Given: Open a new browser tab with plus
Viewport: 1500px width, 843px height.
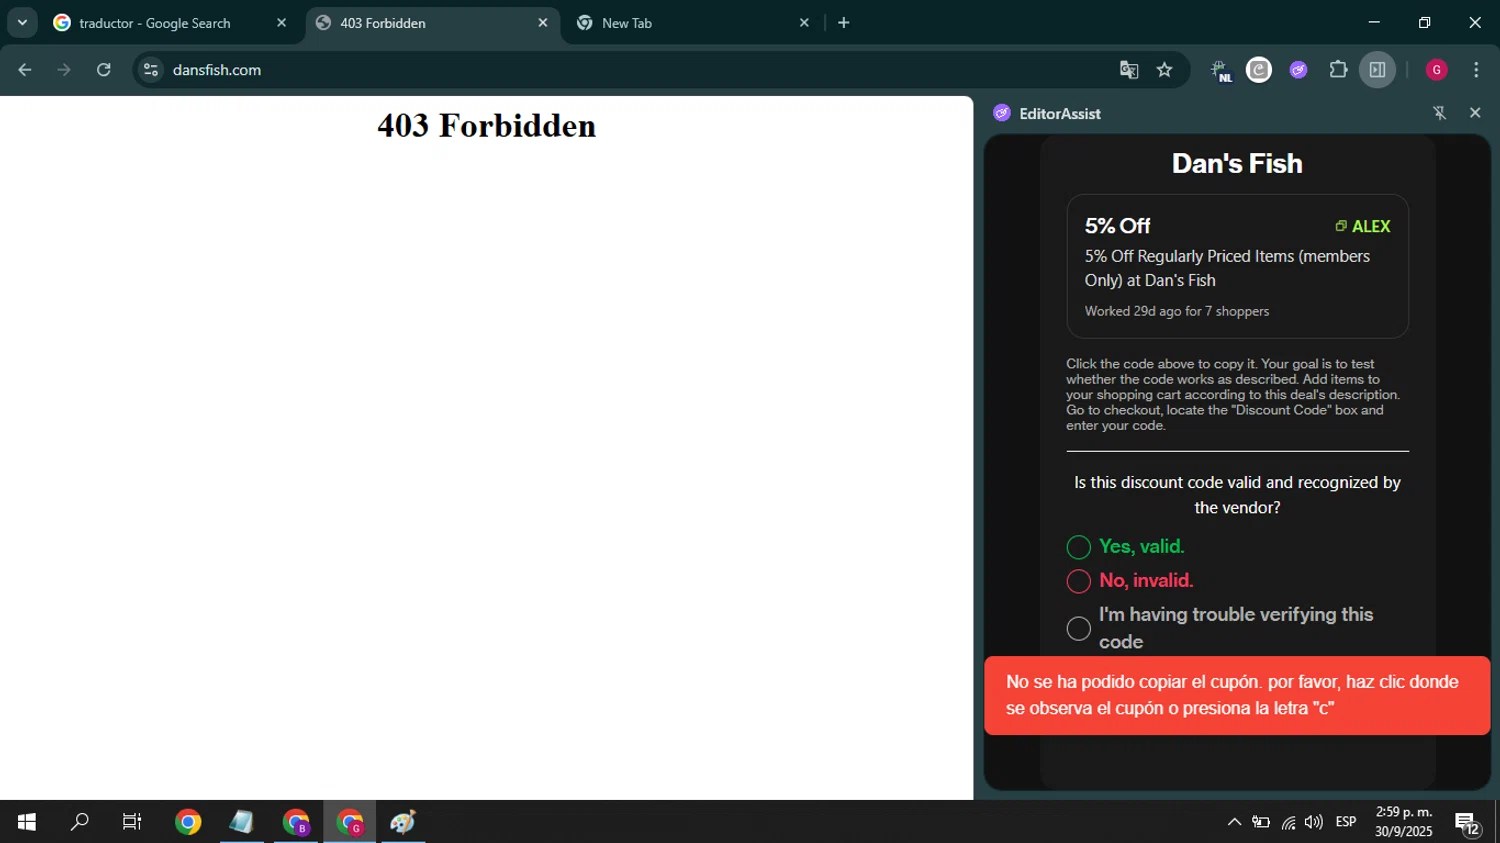Looking at the screenshot, I should click(844, 23).
